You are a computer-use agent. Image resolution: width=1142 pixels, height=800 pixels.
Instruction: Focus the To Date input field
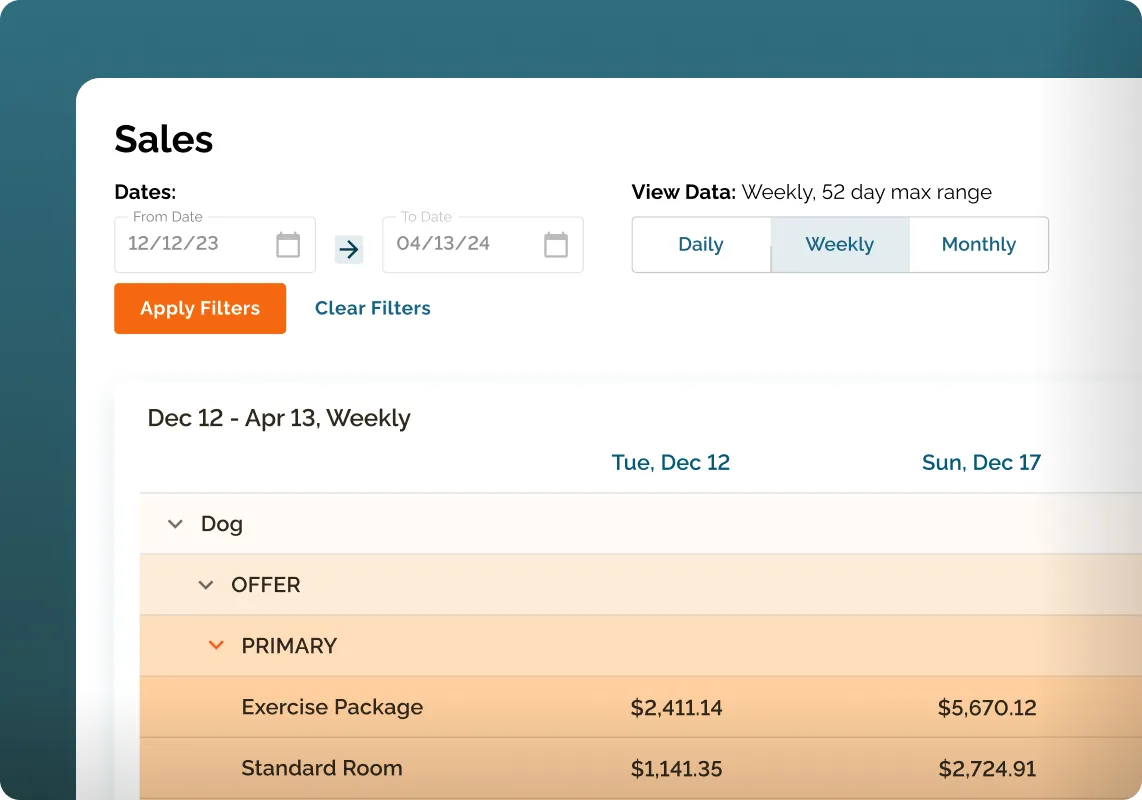[463, 244]
